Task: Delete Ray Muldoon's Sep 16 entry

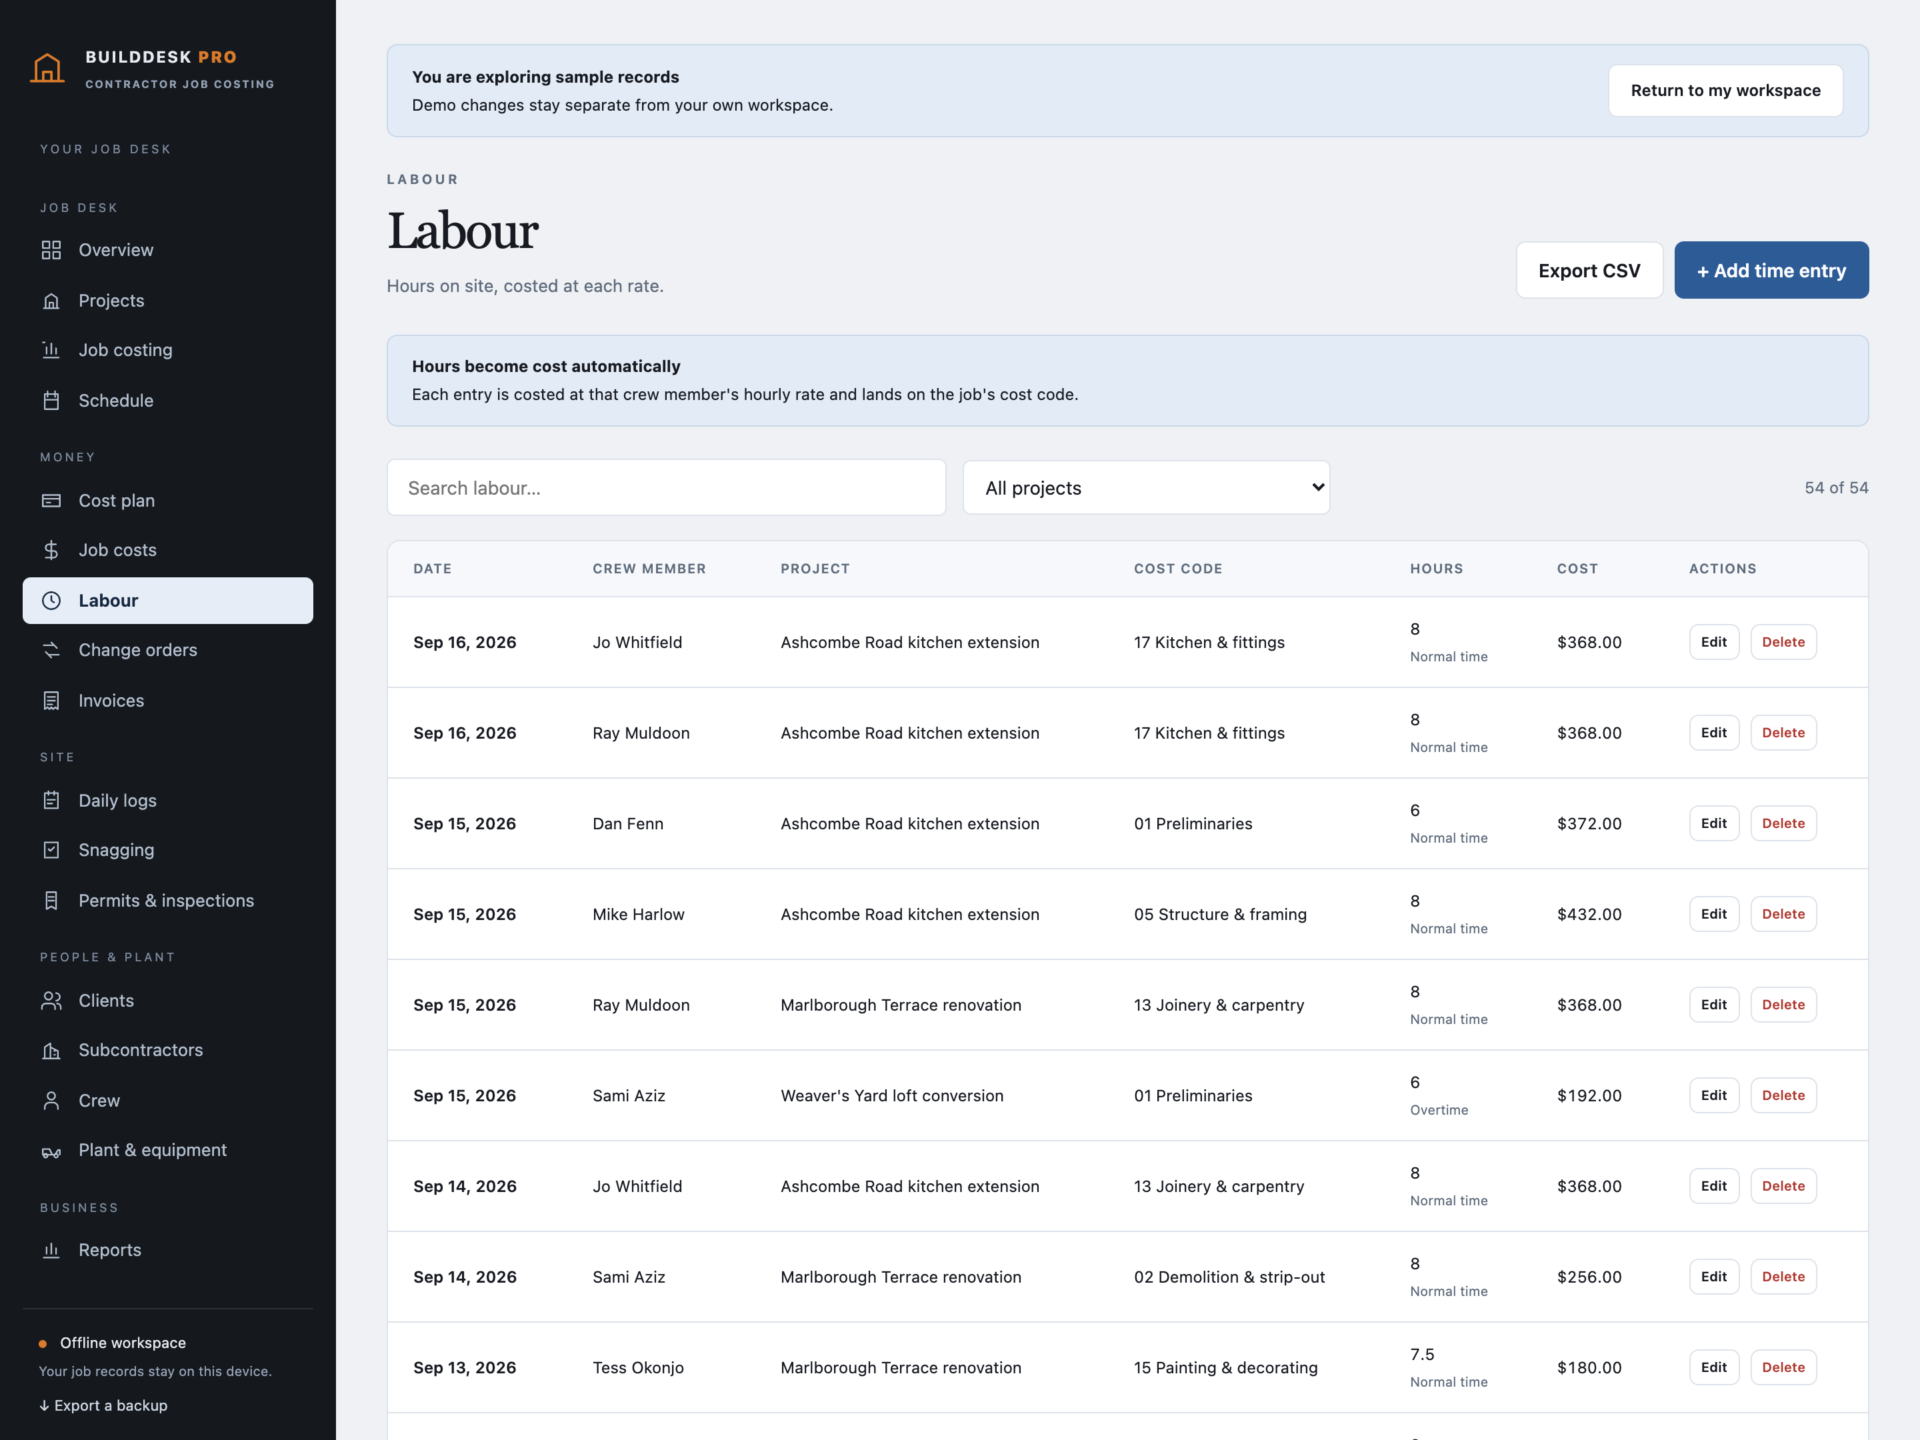Action: (x=1783, y=733)
